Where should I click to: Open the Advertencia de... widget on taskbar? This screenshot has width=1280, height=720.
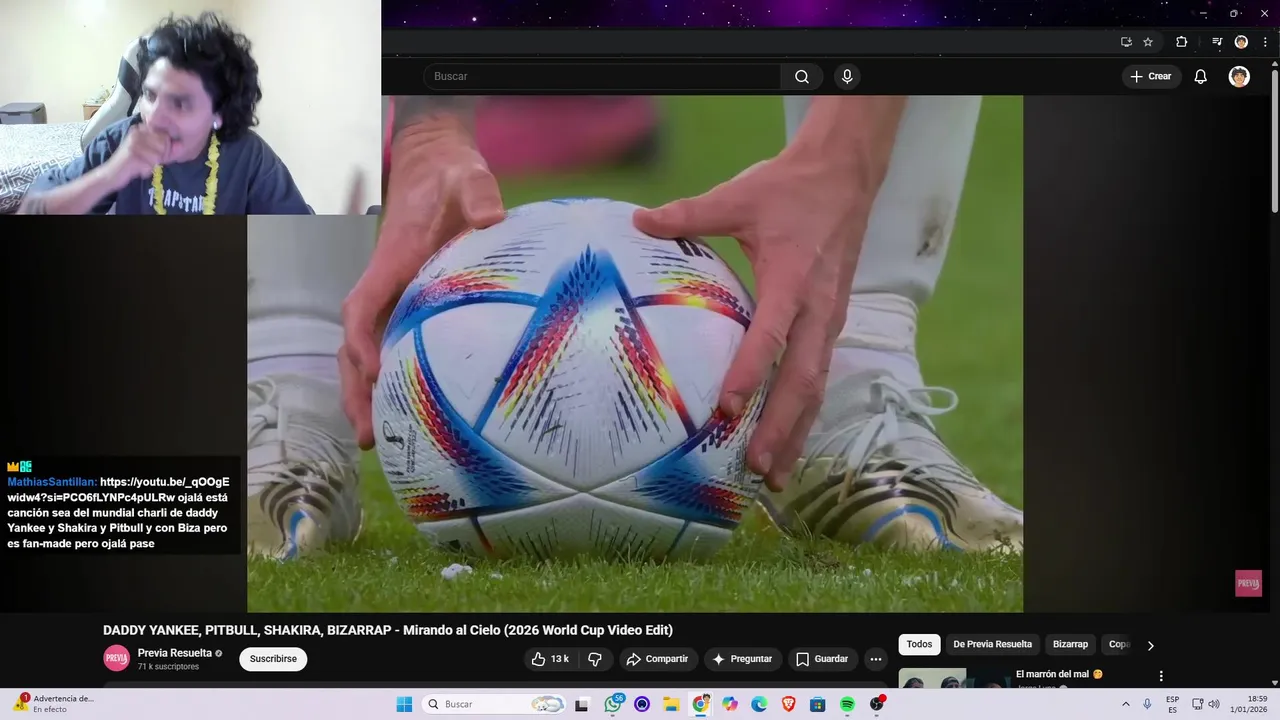[55, 704]
